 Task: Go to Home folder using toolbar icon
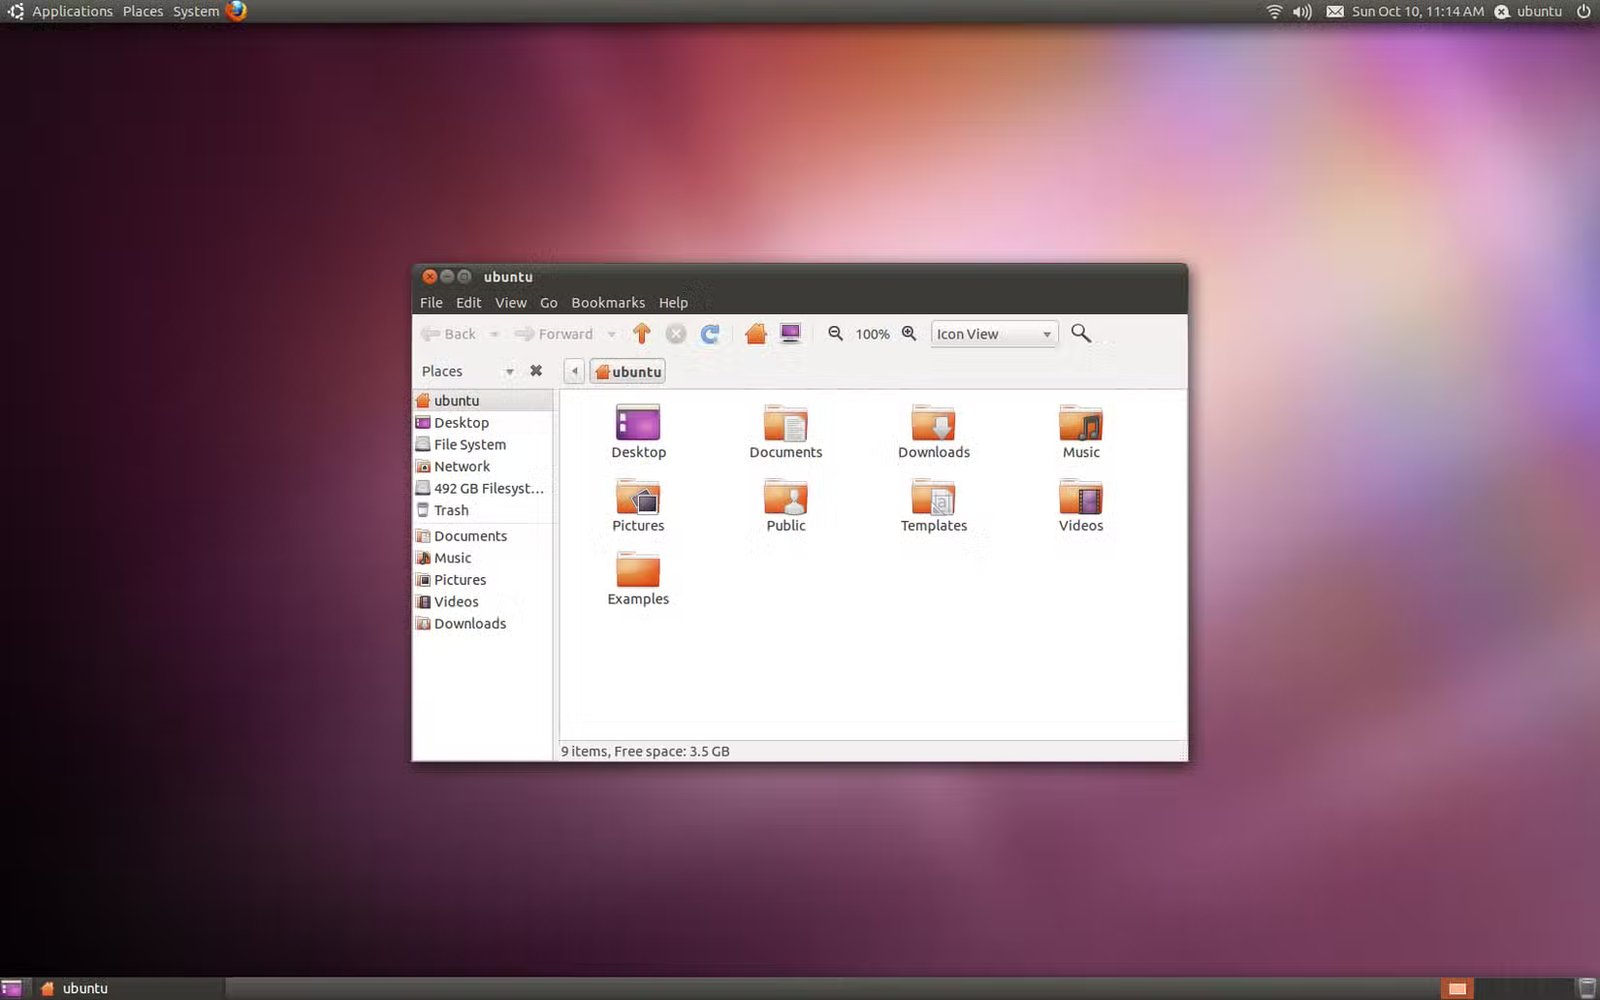[755, 333]
